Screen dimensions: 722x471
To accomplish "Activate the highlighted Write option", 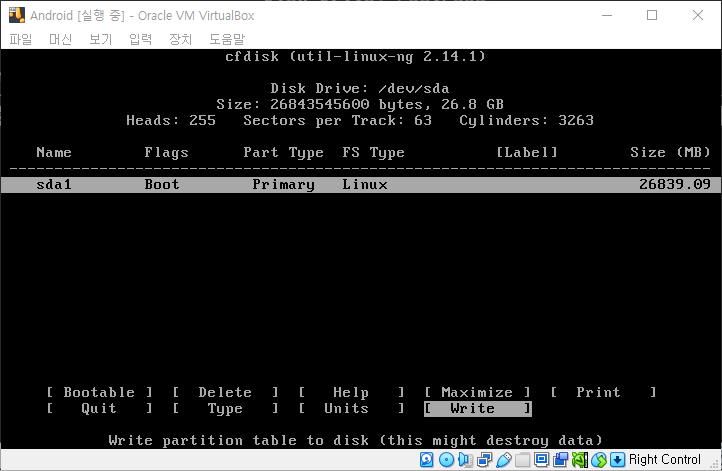I will pos(477,409).
